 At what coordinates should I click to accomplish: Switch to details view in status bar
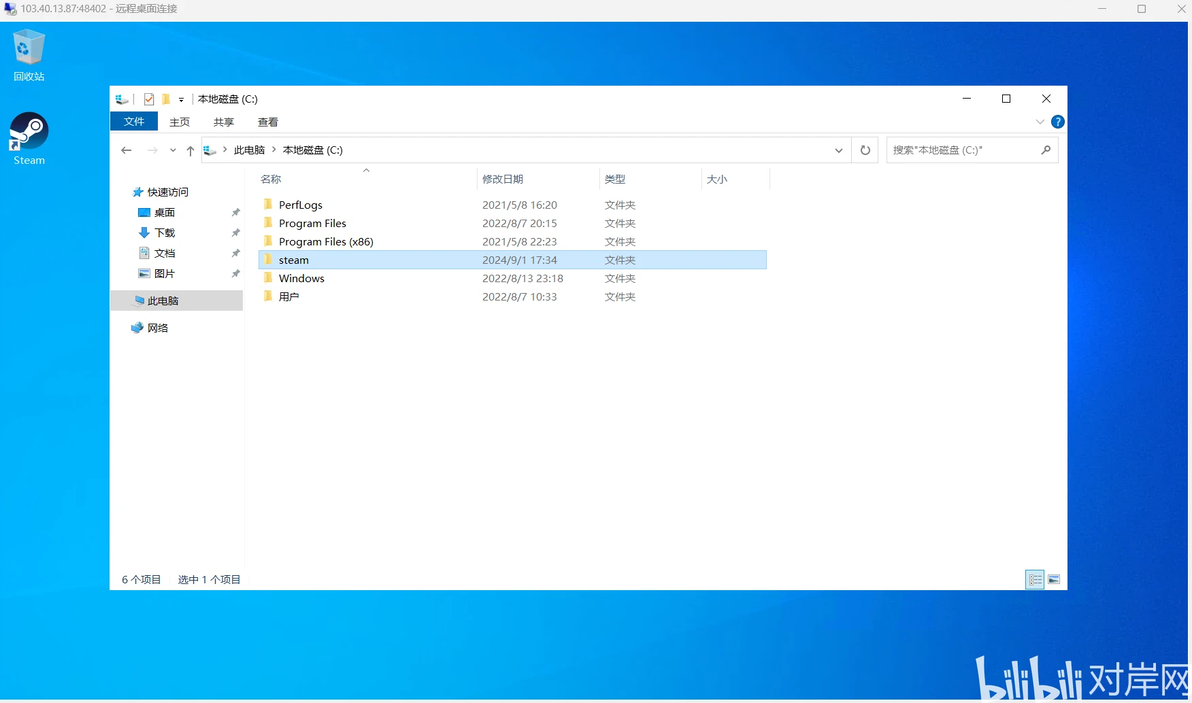point(1035,580)
